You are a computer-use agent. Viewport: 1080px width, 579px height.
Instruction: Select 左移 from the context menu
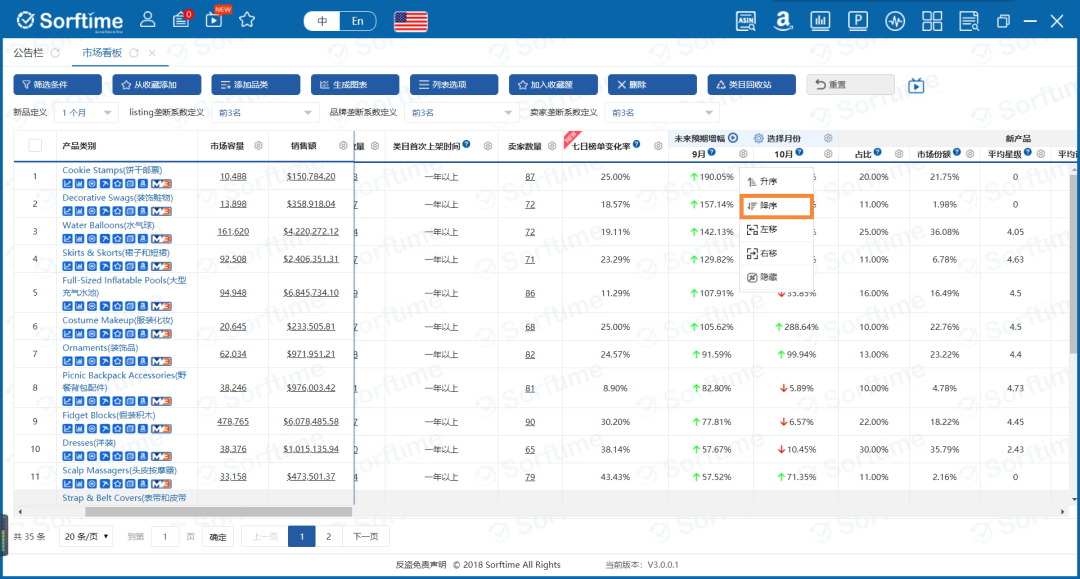click(776, 230)
